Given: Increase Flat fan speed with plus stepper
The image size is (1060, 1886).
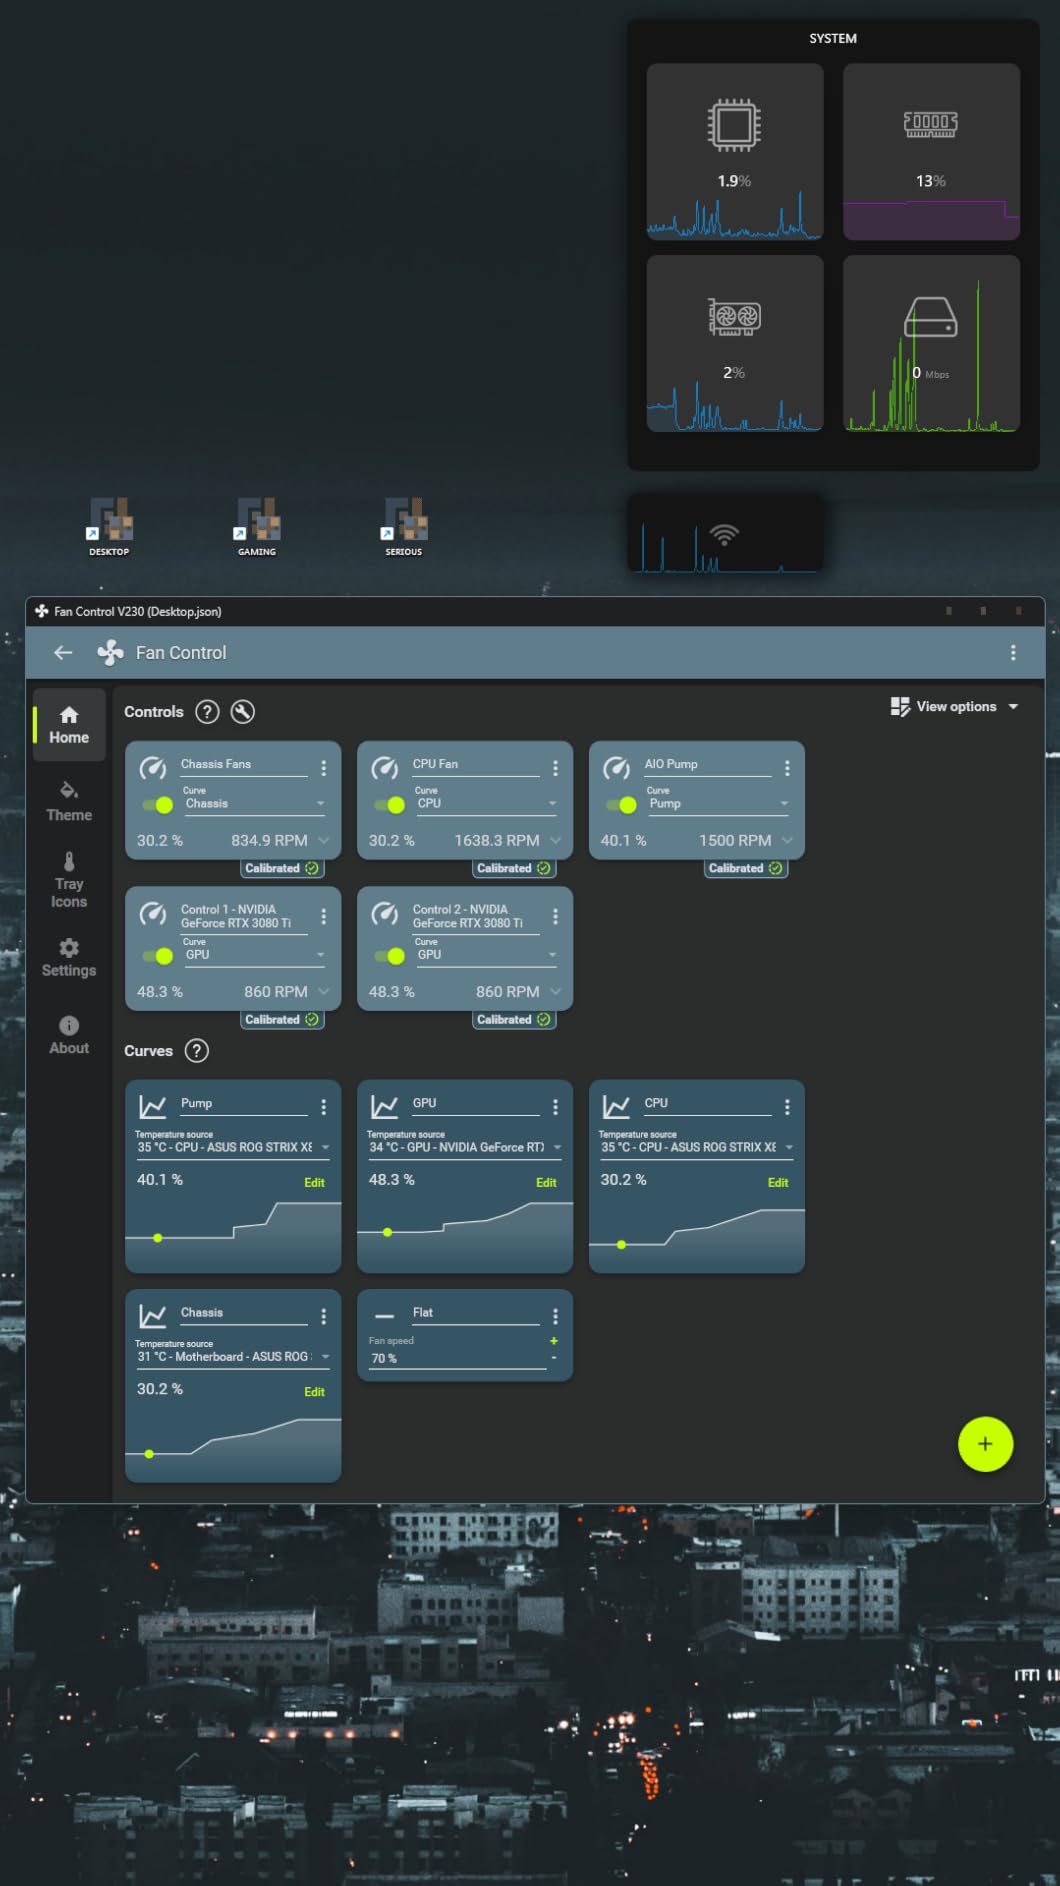Looking at the screenshot, I should point(553,1341).
